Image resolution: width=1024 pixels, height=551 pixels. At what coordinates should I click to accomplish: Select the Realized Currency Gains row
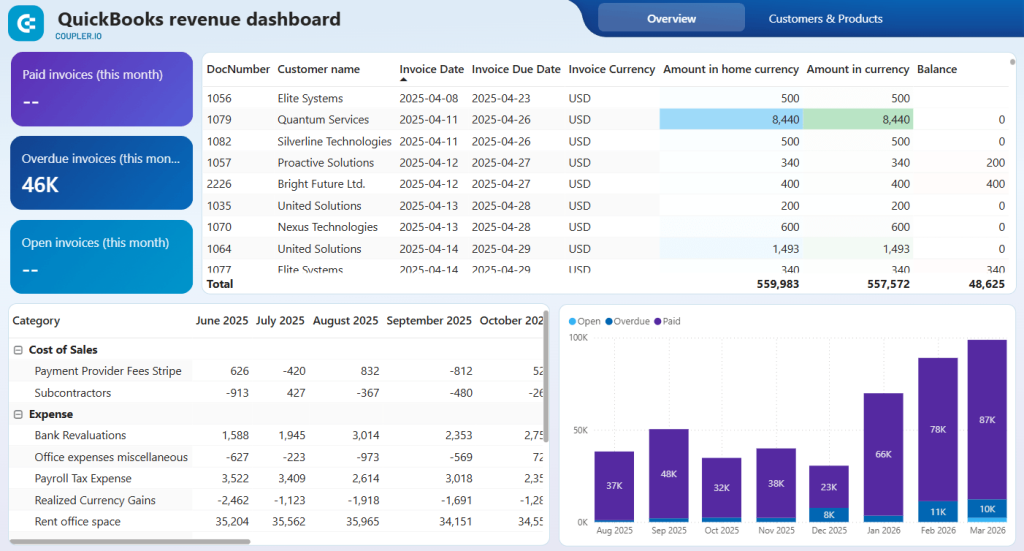(x=277, y=500)
